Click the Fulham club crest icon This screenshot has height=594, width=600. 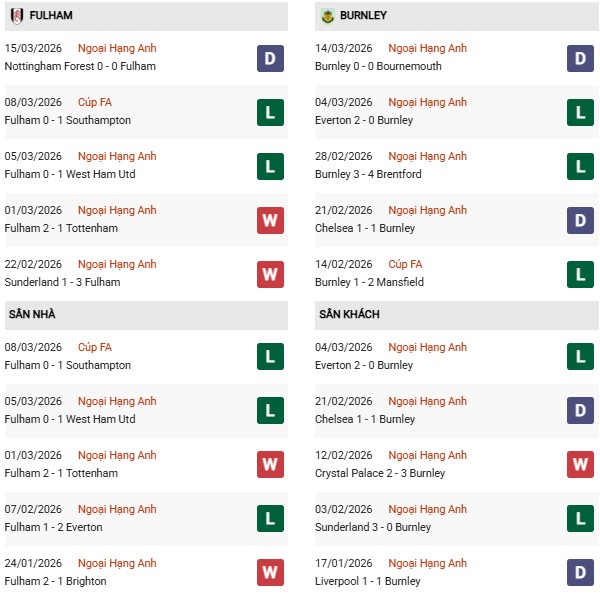[x=17, y=16]
